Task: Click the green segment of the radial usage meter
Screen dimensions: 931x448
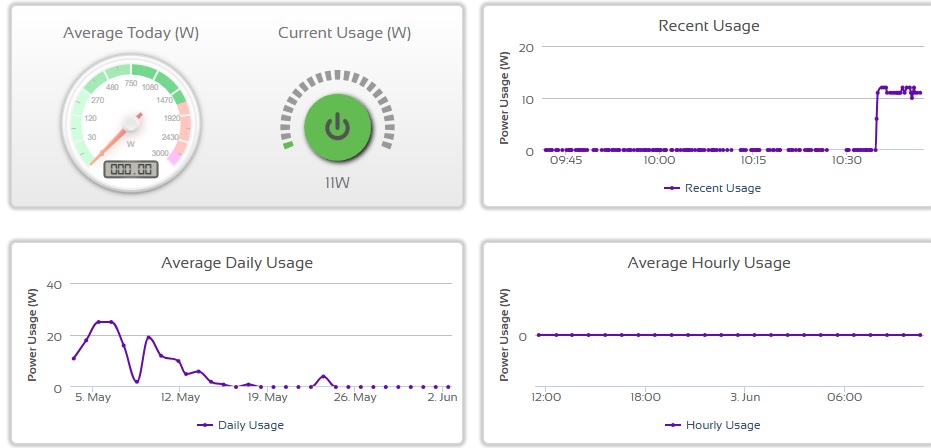Action: pyautogui.click(x=289, y=146)
